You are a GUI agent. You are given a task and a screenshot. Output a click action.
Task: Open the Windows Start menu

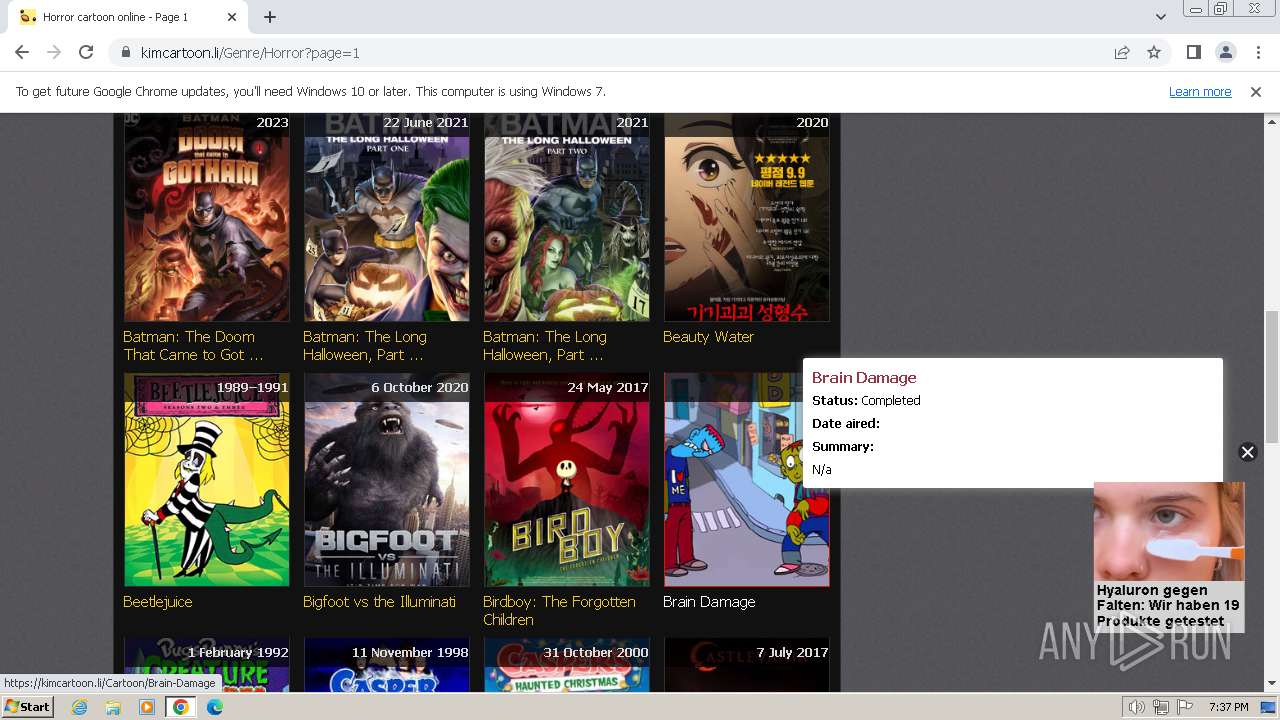pyautogui.click(x=27, y=706)
